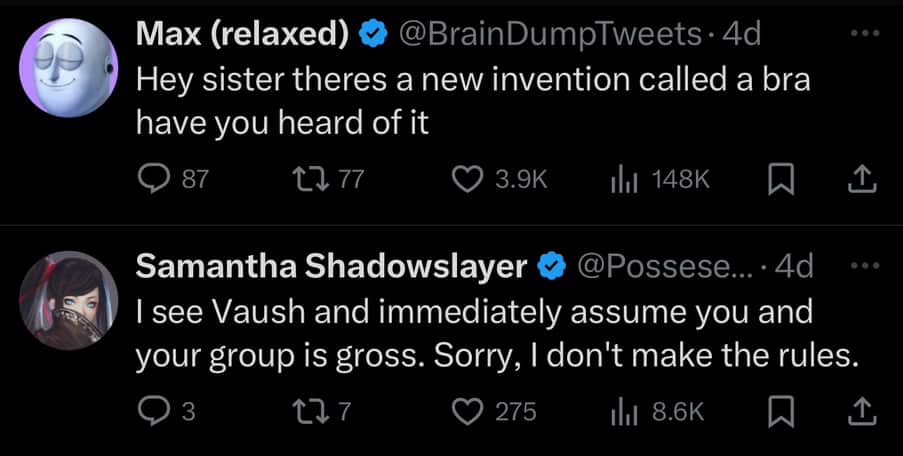Open @BrainDumpTweets profile handle
Viewport: 903px width, 456px height.
(x=553, y=36)
